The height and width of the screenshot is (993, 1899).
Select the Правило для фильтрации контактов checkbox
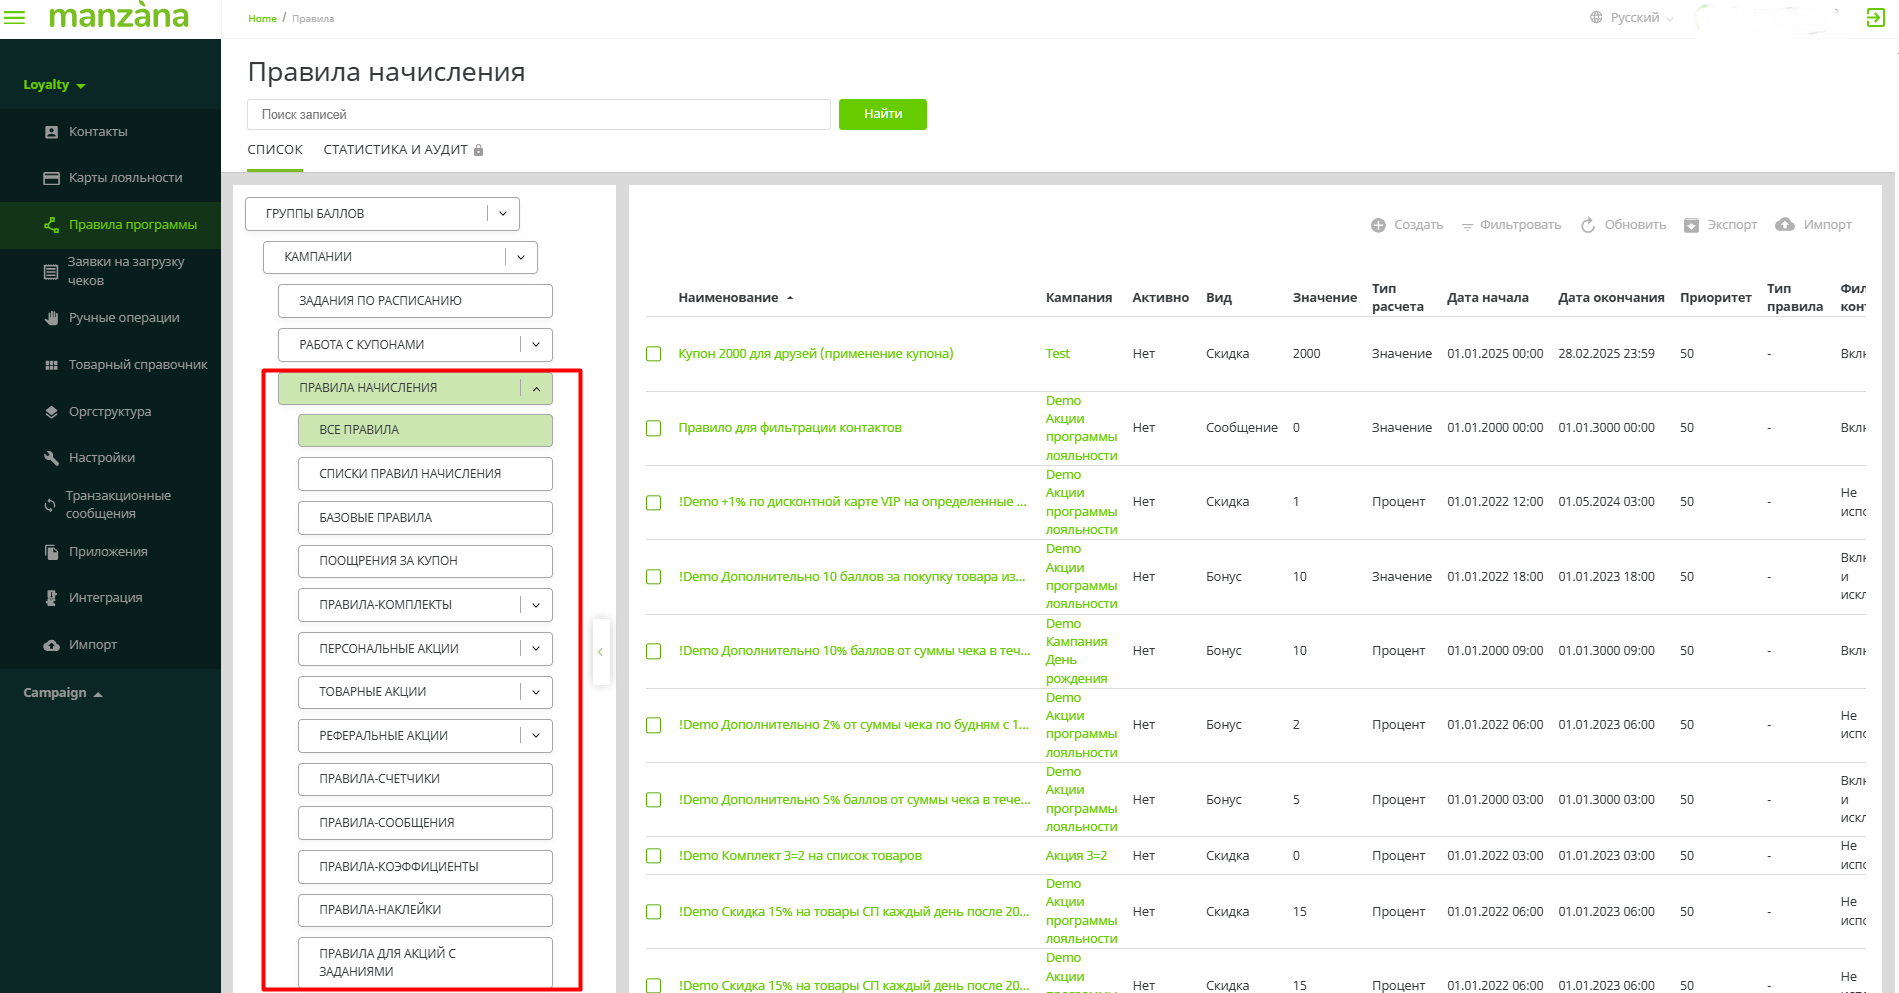coord(654,428)
